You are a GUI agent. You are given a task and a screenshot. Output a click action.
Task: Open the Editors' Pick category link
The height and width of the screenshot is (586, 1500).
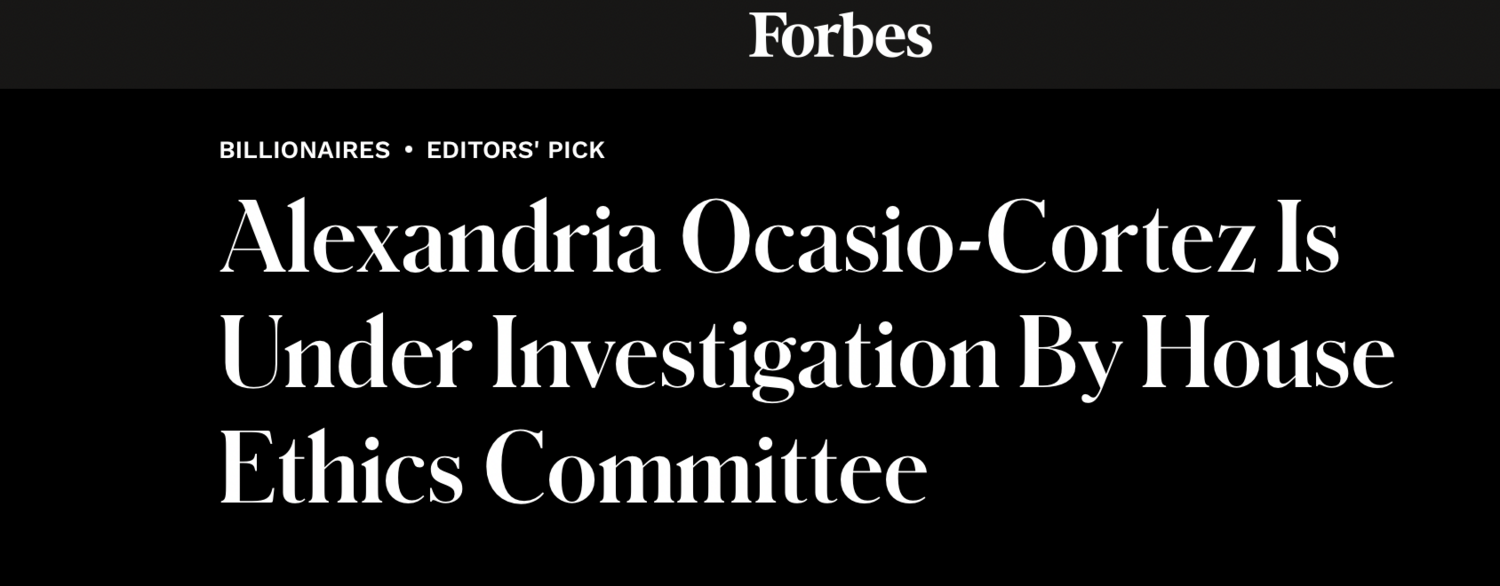(515, 151)
